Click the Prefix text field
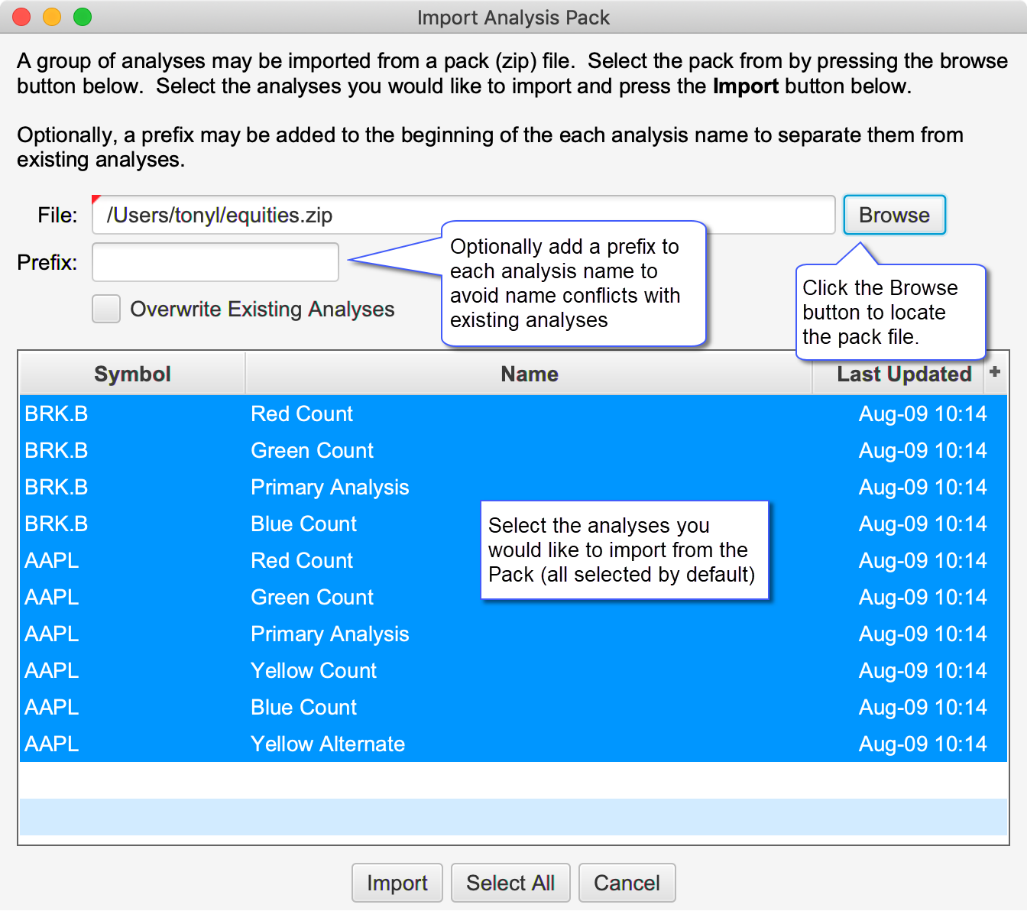The height and width of the screenshot is (911, 1027). pos(215,263)
